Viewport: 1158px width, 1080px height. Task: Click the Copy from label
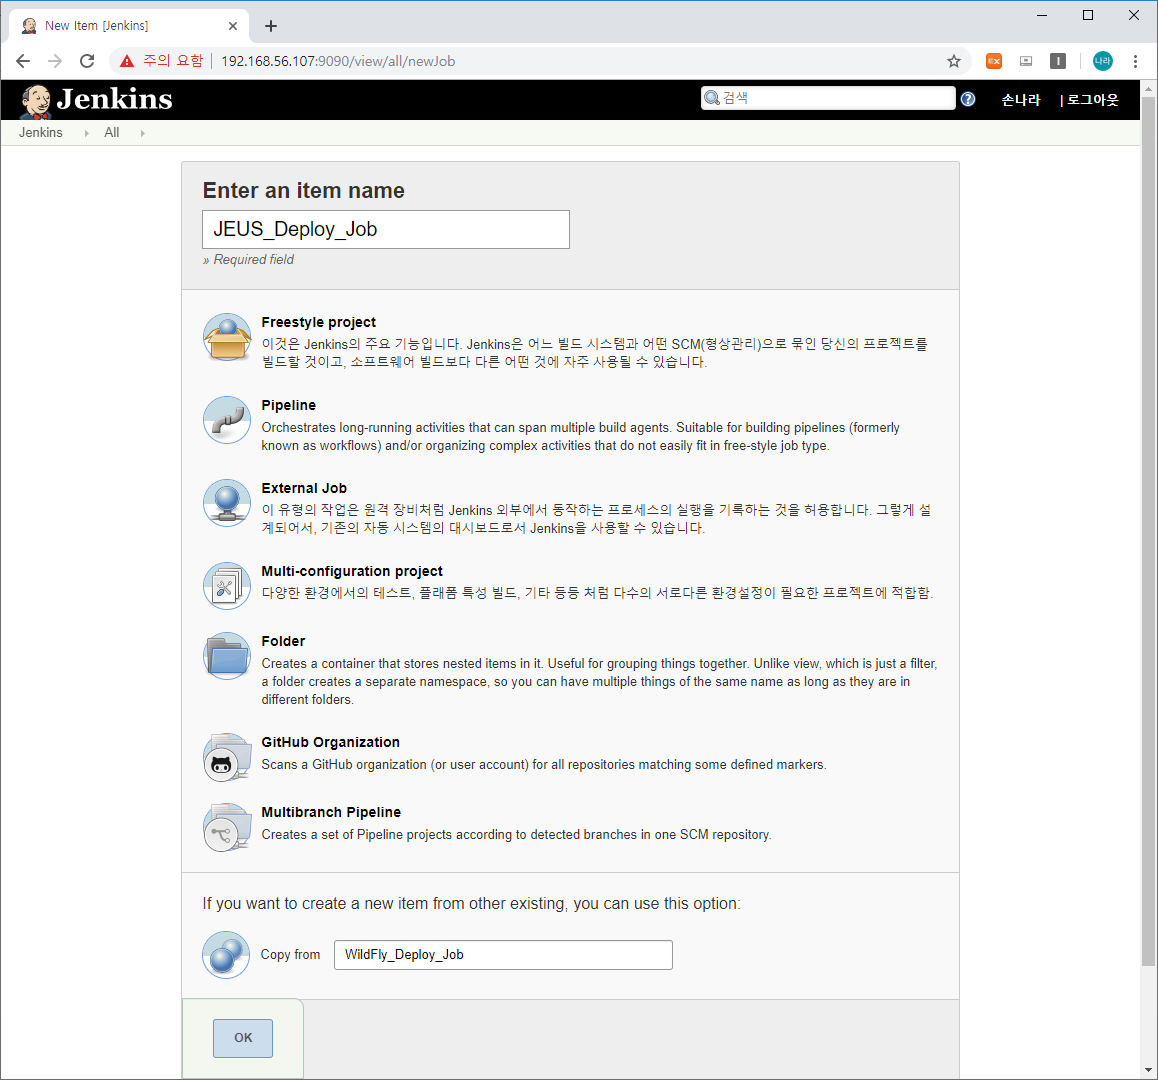tap(290, 954)
